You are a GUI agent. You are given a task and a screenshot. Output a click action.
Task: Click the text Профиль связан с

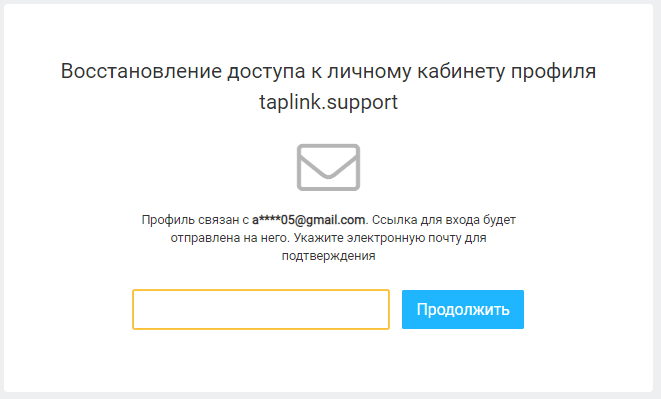(x=195, y=220)
